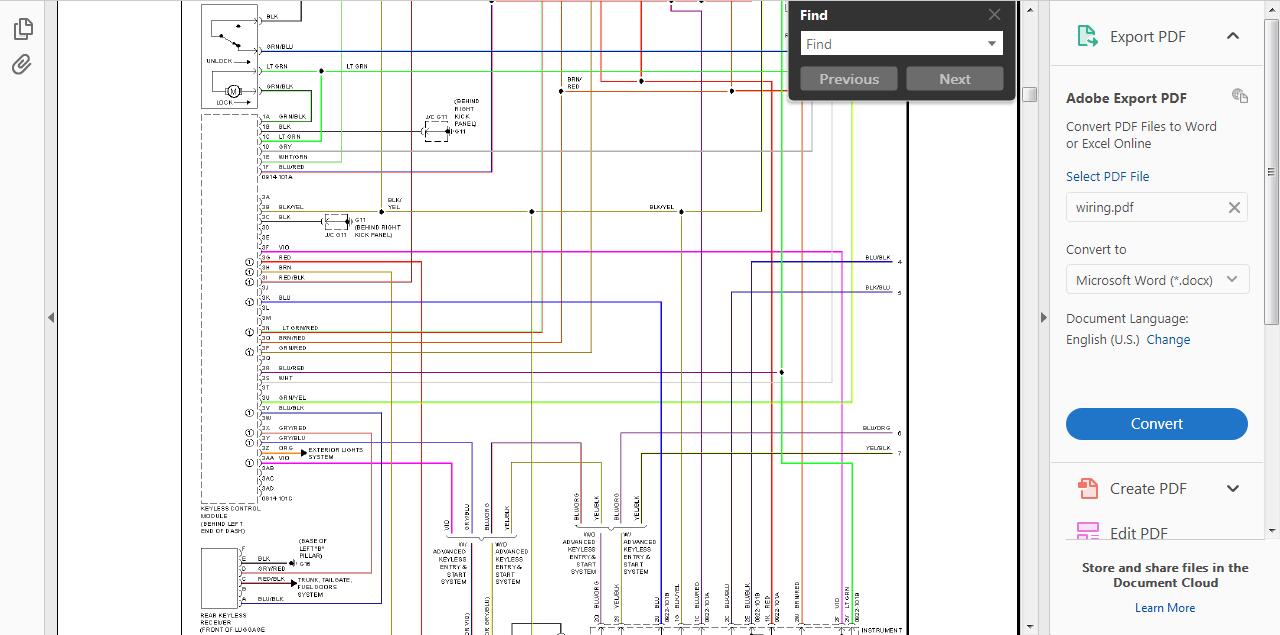Click inside the Find text field
Viewport: 1280px width, 635px height.
pos(892,44)
